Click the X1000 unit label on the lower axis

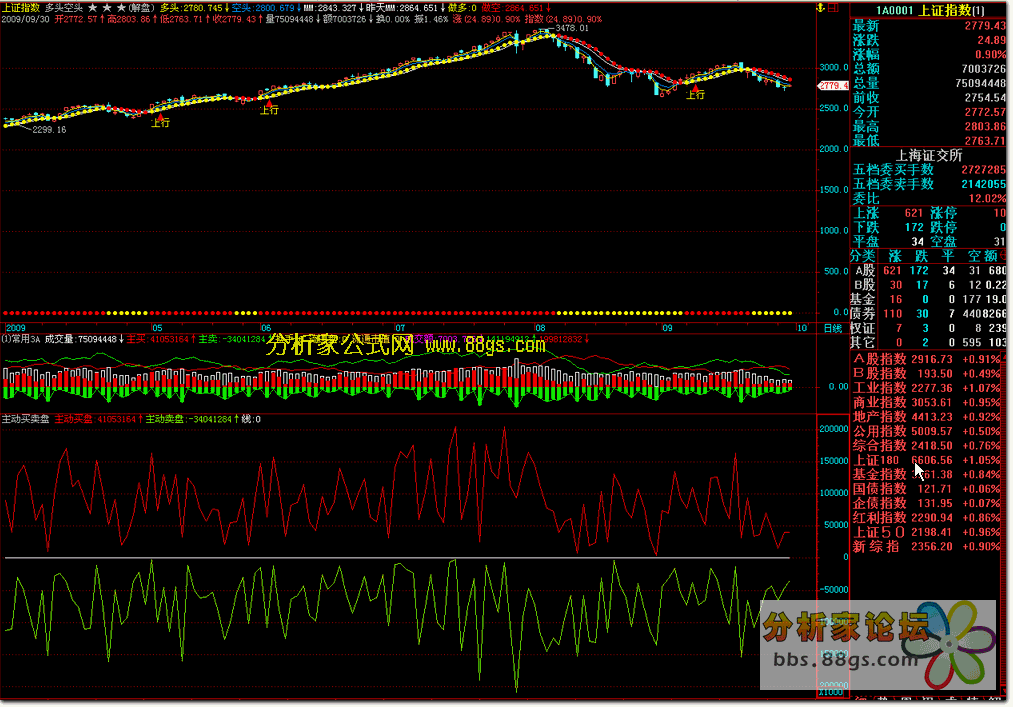coord(831,692)
